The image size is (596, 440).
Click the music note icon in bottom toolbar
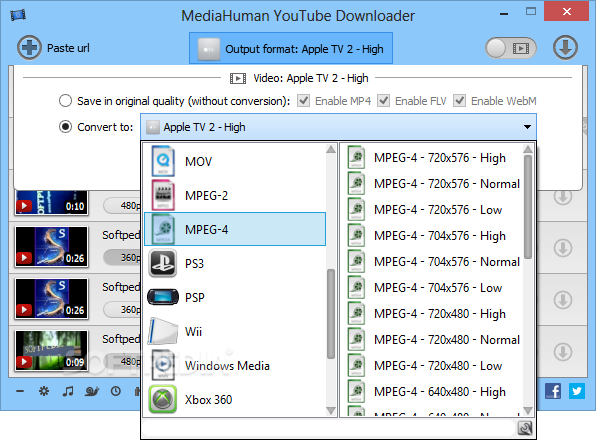(x=68, y=391)
